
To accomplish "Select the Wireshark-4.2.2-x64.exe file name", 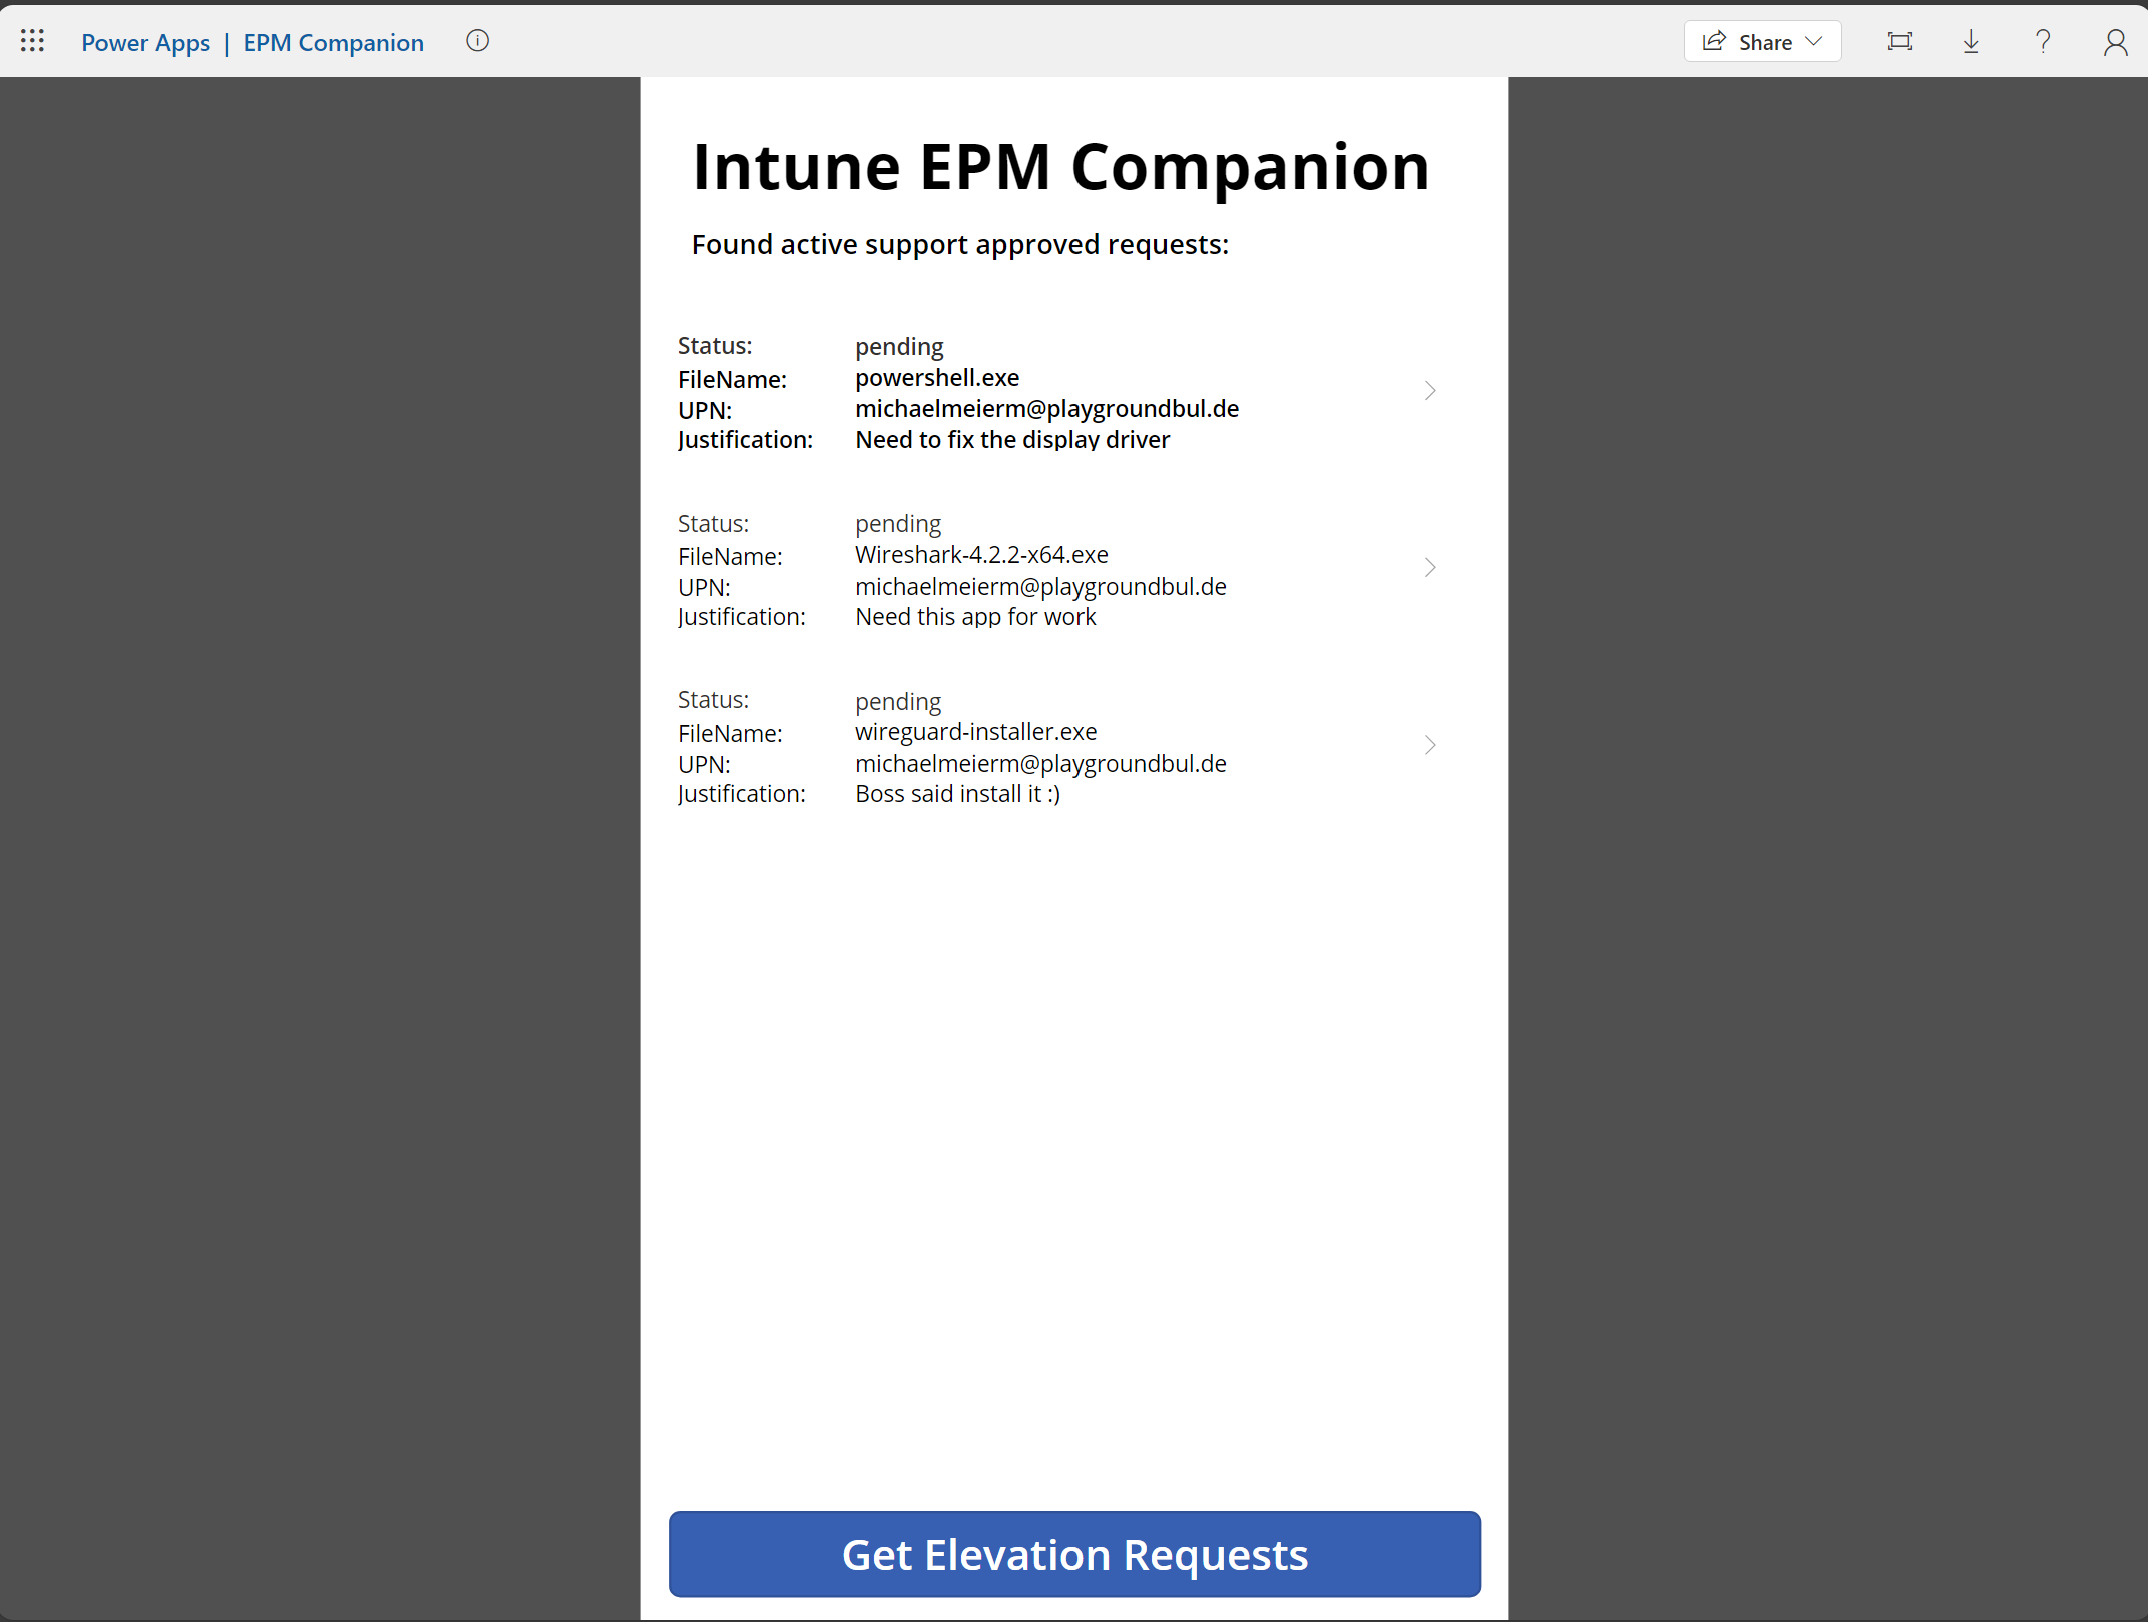I will pos(982,555).
